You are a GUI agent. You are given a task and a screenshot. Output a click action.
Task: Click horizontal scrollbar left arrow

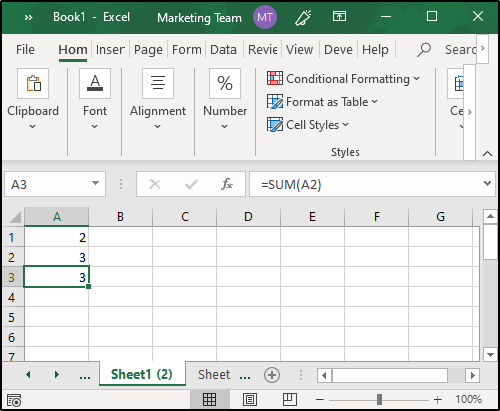pyautogui.click(x=324, y=375)
